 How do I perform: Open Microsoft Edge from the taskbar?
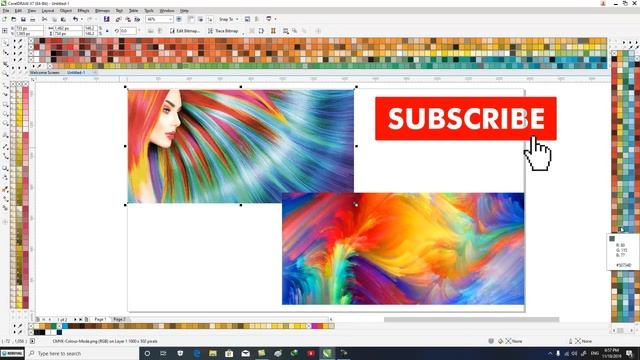196,353
